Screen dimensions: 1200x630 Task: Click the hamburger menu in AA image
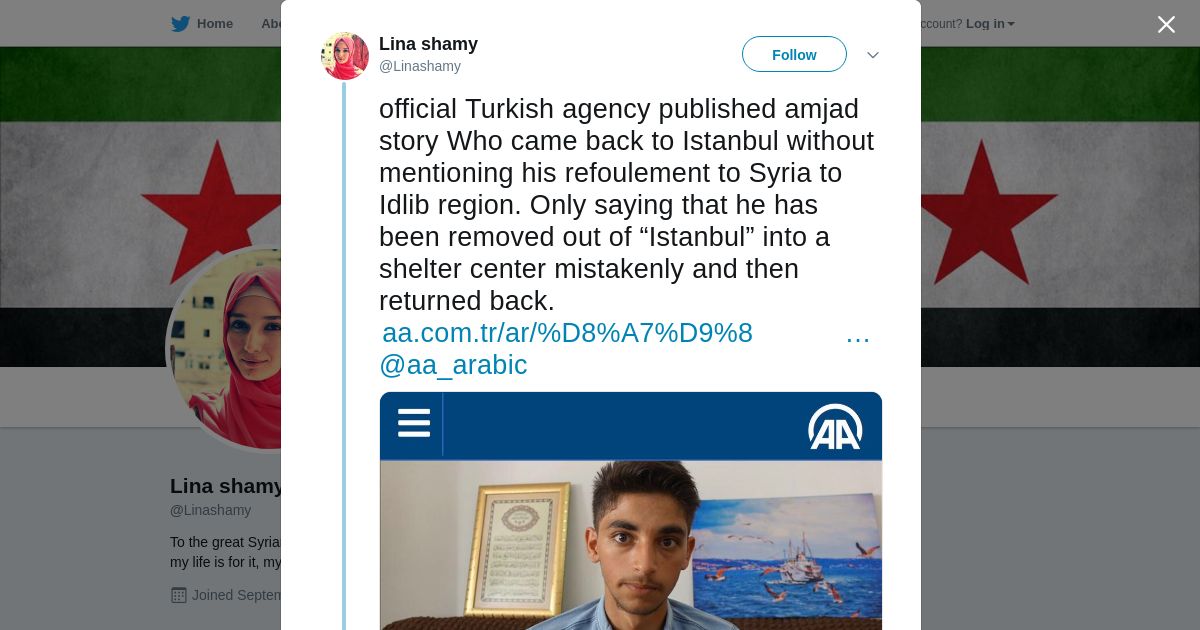tap(413, 423)
